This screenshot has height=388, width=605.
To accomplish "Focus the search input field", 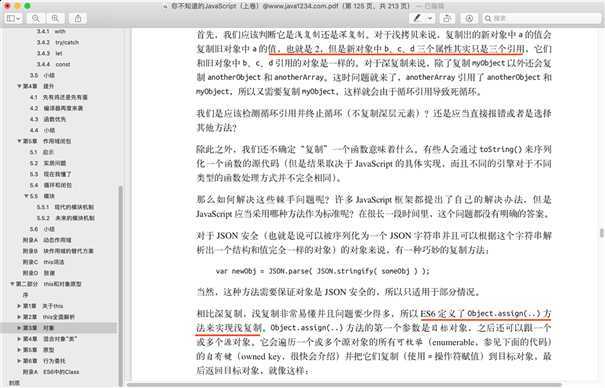I will (542, 19).
